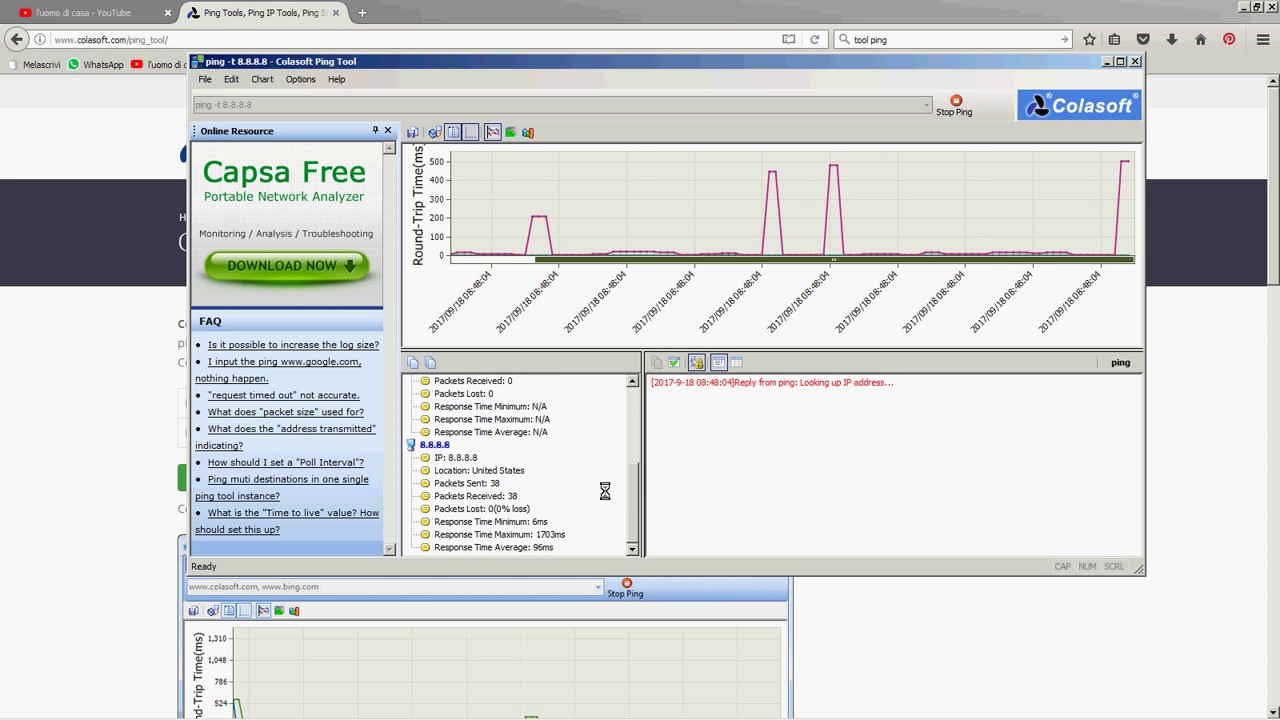Click the Pinterest icon in browser toolbar
Image resolution: width=1280 pixels, height=720 pixels.
[1229, 39]
